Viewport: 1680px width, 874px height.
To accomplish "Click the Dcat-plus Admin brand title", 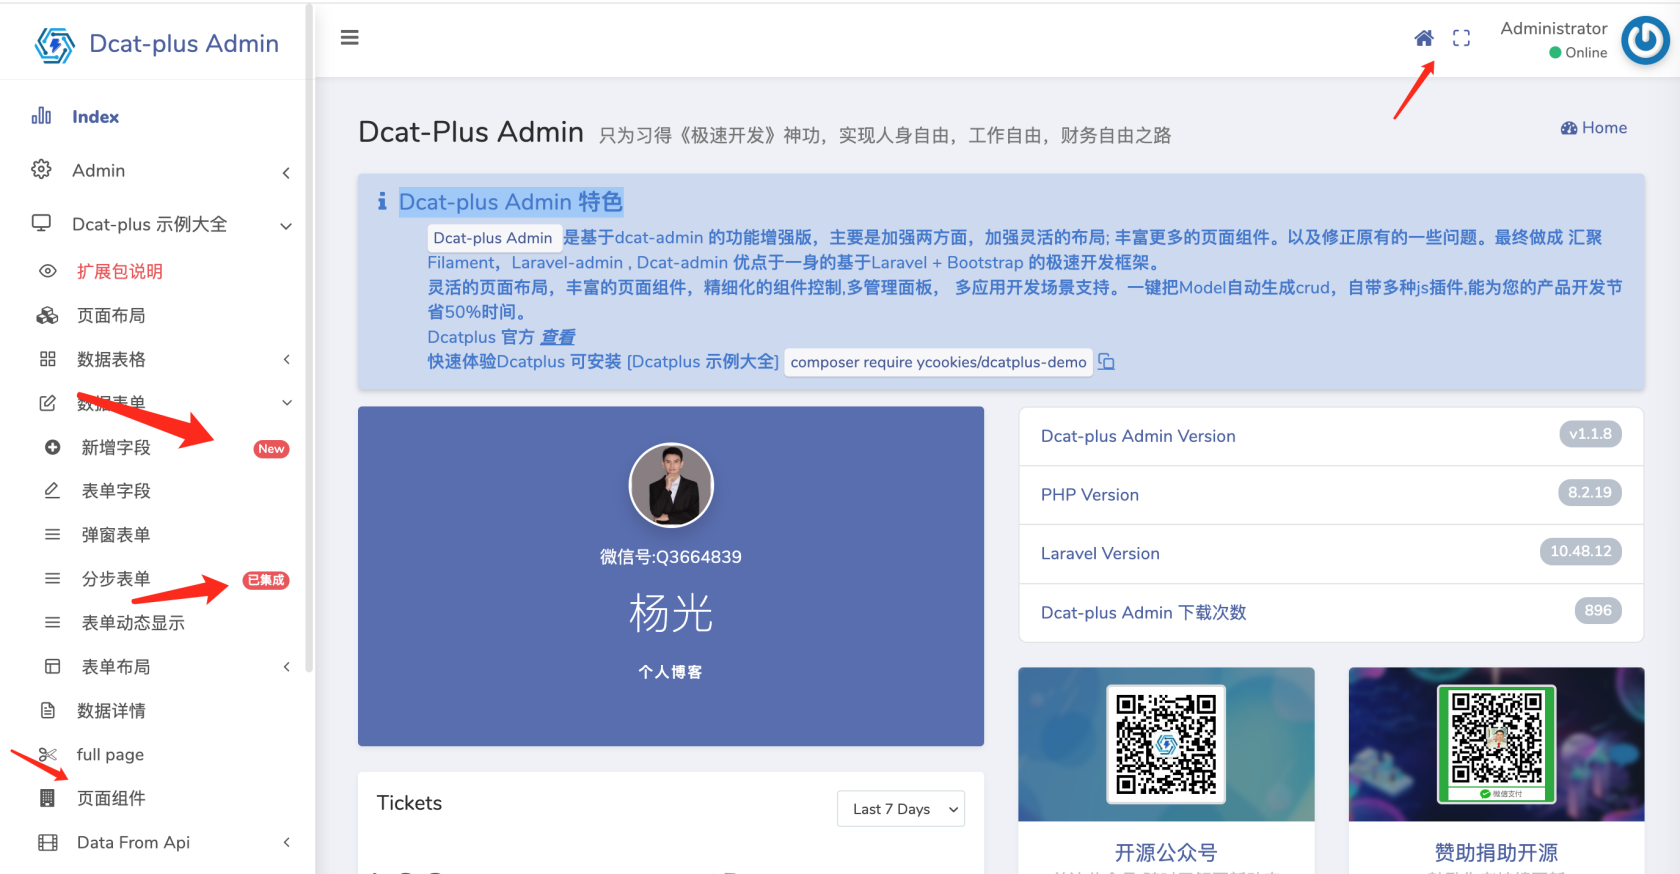I will (184, 44).
